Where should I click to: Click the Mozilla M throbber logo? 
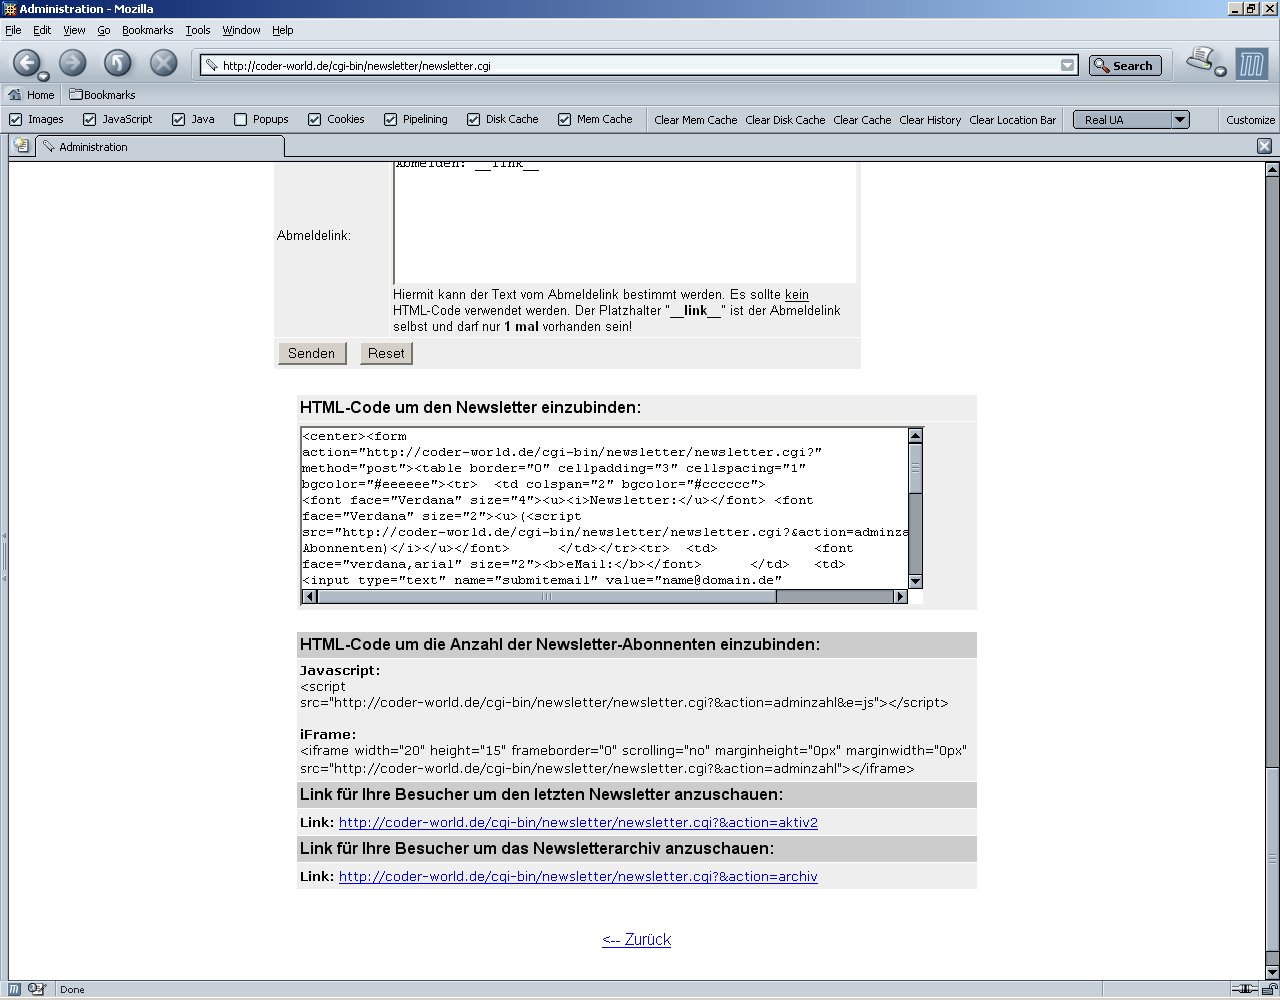tap(1251, 64)
